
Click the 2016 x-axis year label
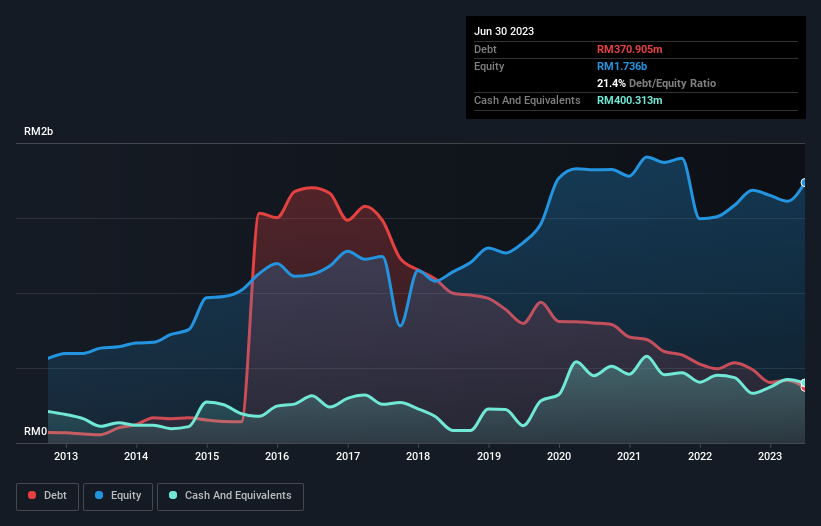click(277, 456)
